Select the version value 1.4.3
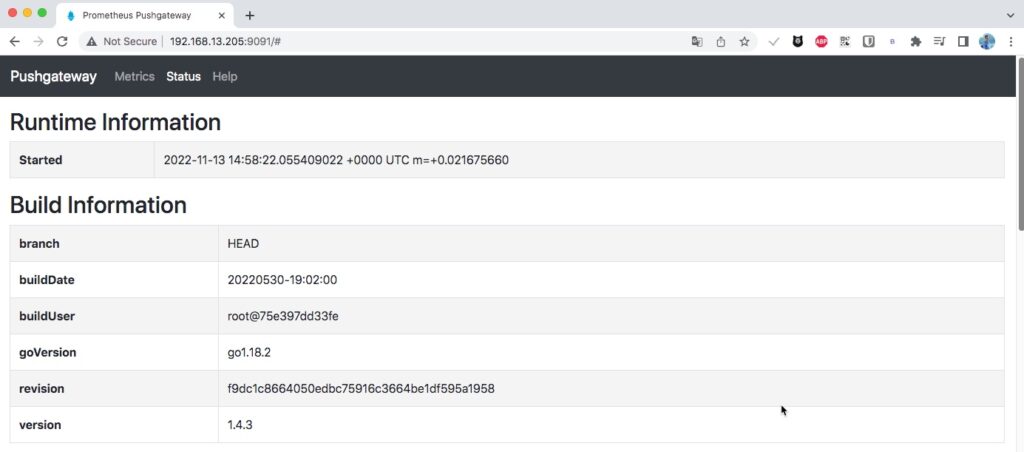Image resolution: width=1024 pixels, height=452 pixels. coord(240,425)
